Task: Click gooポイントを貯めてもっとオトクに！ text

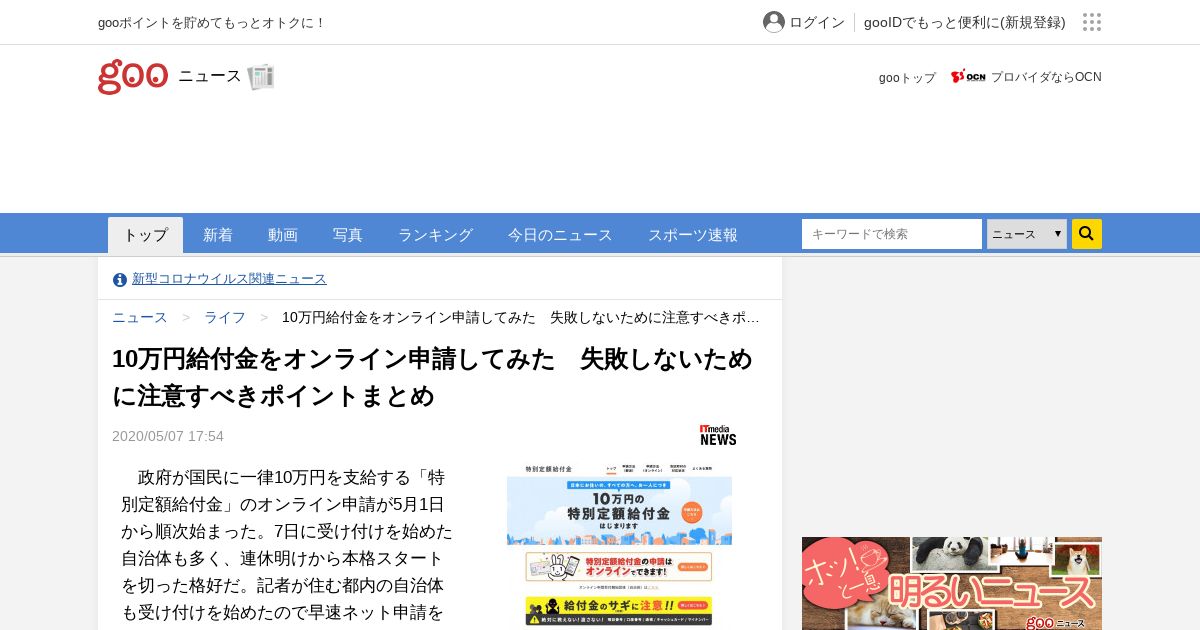Action: point(212,22)
